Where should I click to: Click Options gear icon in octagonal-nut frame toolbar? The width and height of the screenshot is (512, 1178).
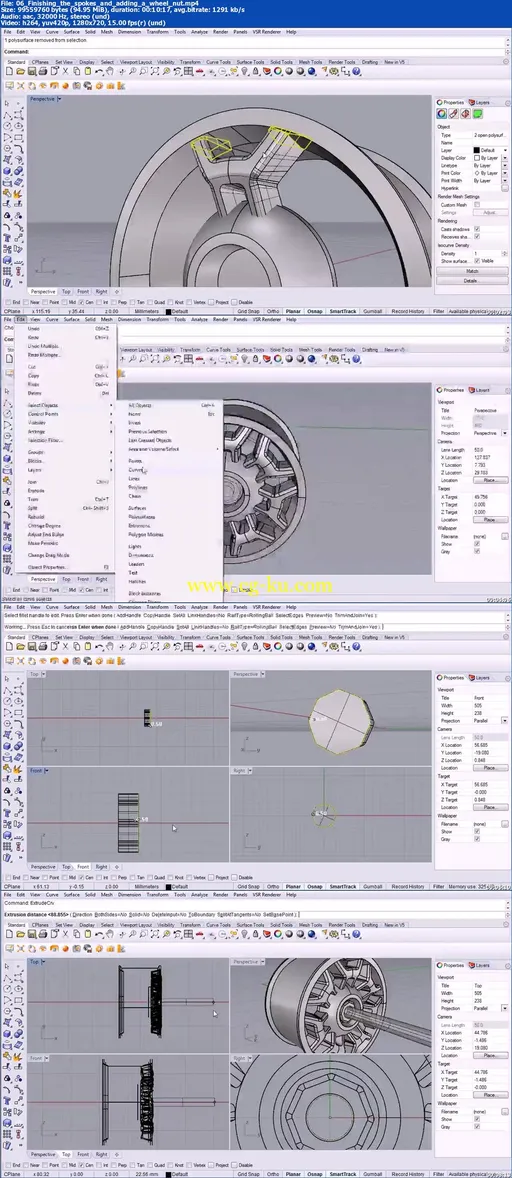(x=333, y=646)
